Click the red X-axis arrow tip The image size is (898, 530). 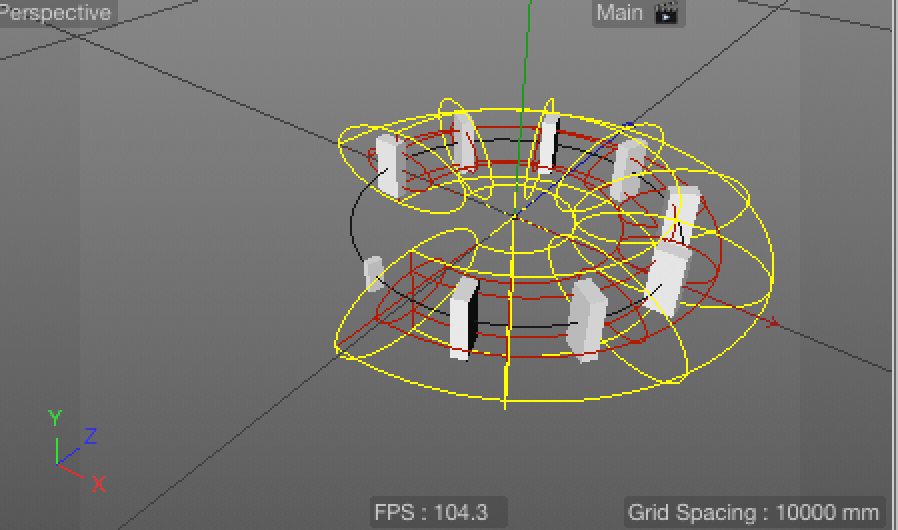[x=773, y=322]
